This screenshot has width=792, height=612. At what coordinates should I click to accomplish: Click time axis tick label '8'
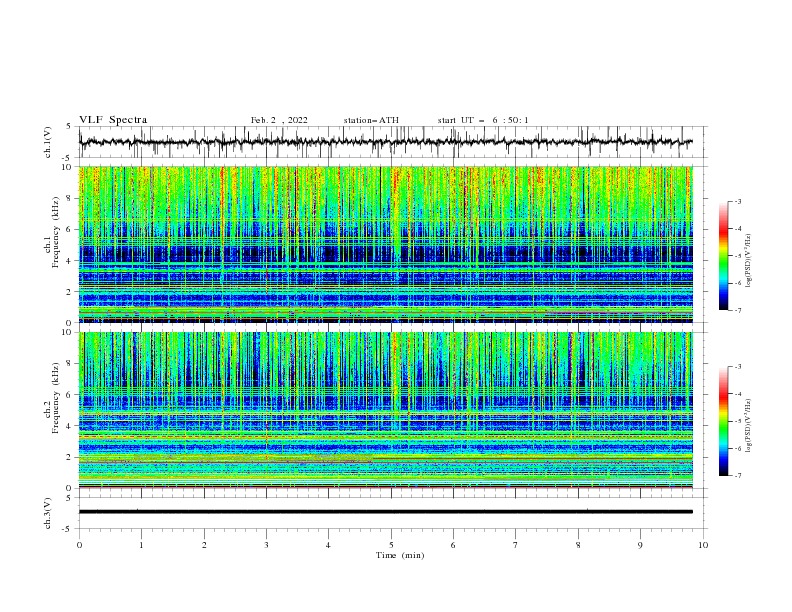pyautogui.click(x=578, y=545)
